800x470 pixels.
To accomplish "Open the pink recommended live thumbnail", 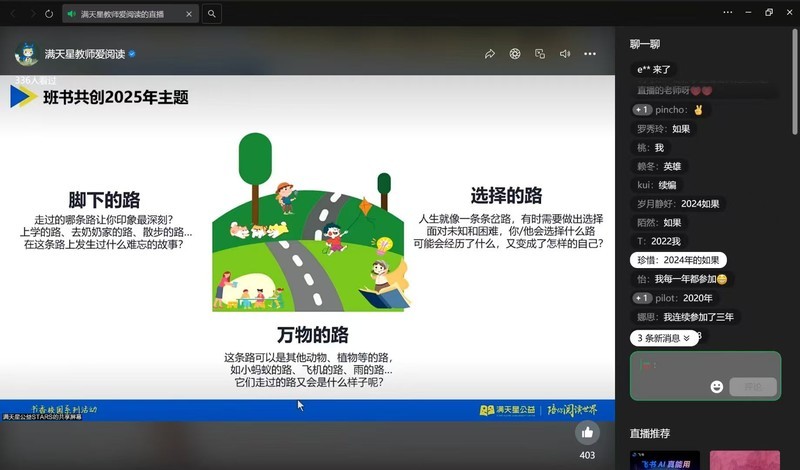I will coord(744,460).
